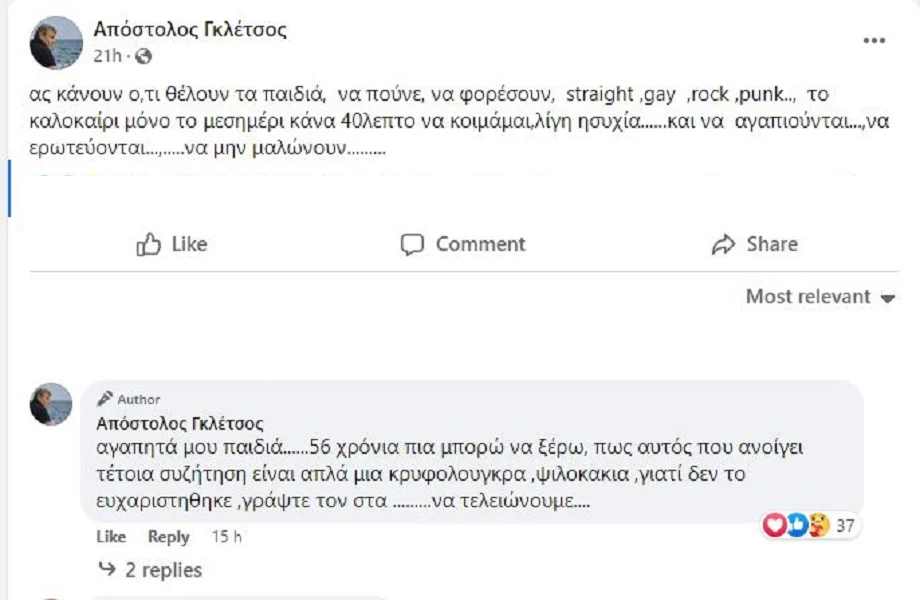Open the post's 21h timestamp link
920x600 pixels.
click(x=107, y=56)
